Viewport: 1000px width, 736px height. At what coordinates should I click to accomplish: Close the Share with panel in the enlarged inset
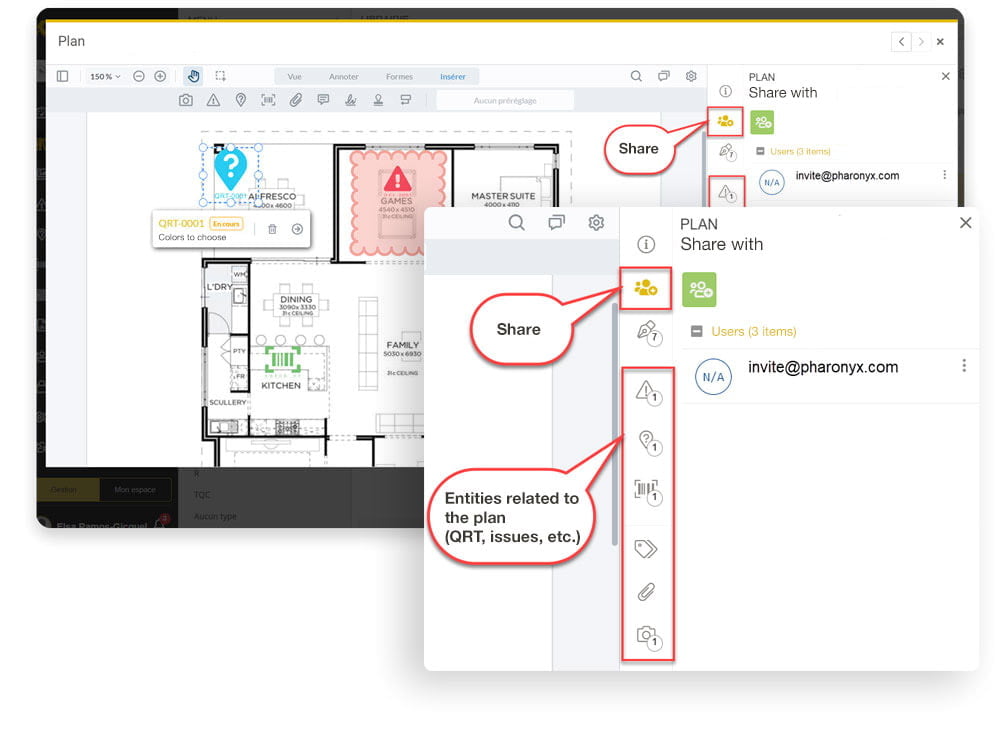966,223
